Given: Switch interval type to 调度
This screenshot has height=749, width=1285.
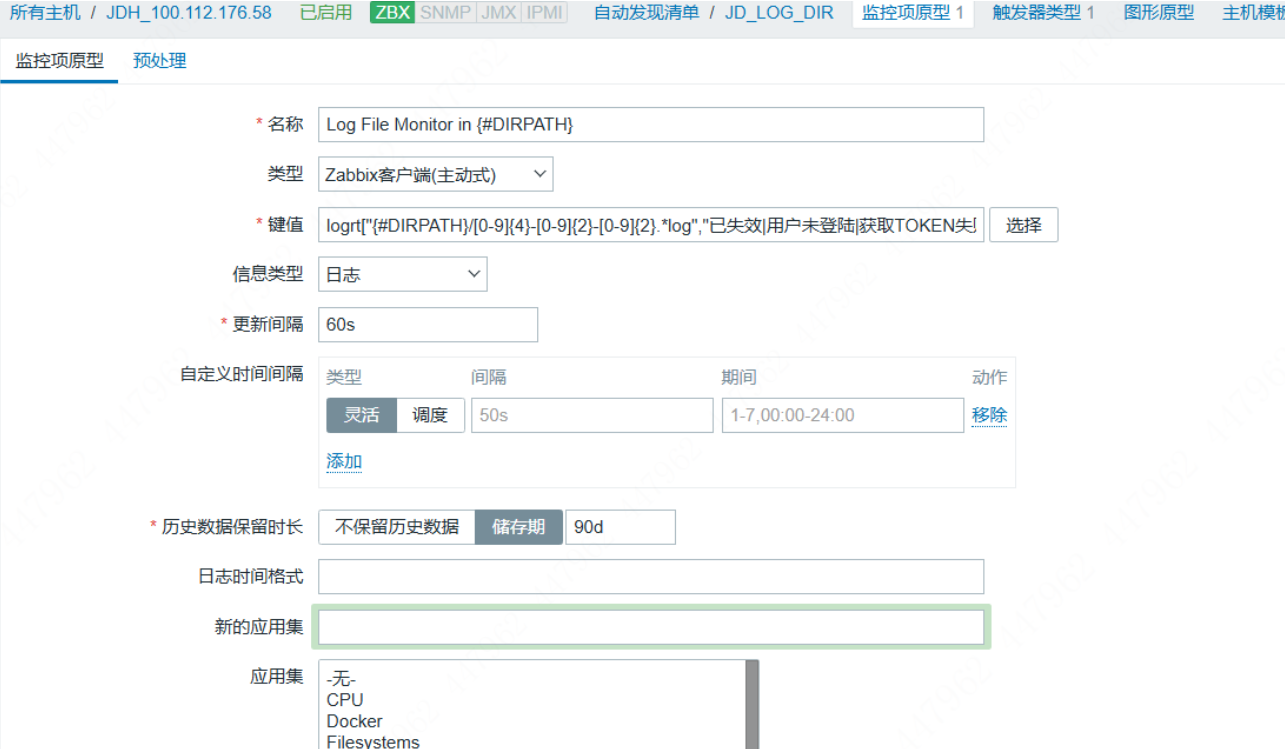Looking at the screenshot, I should point(430,415).
